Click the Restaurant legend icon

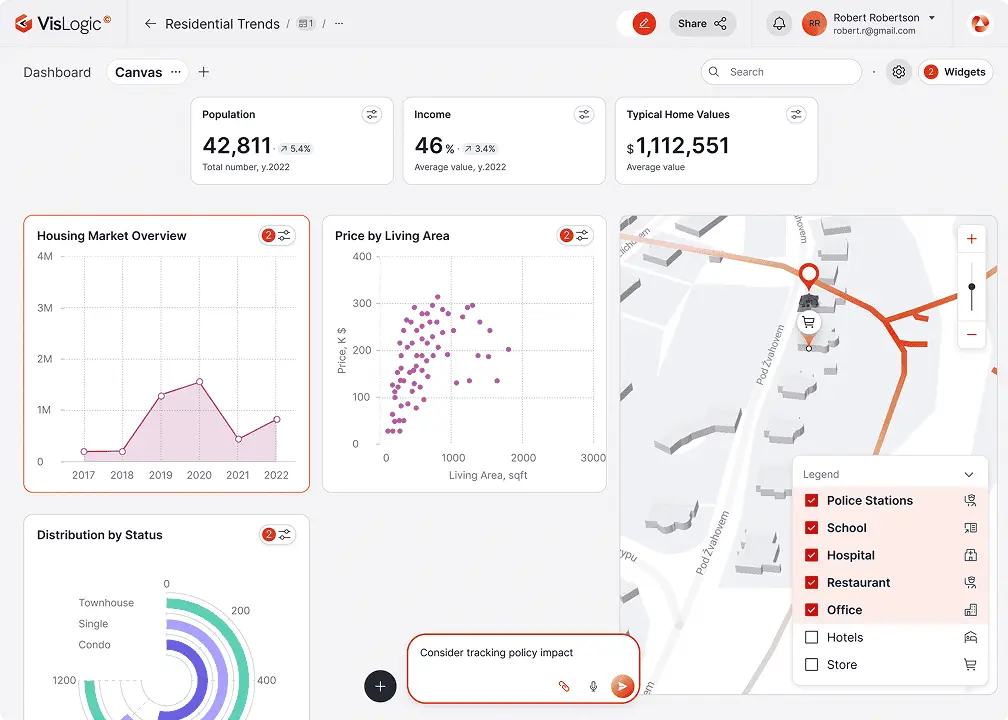tap(971, 582)
